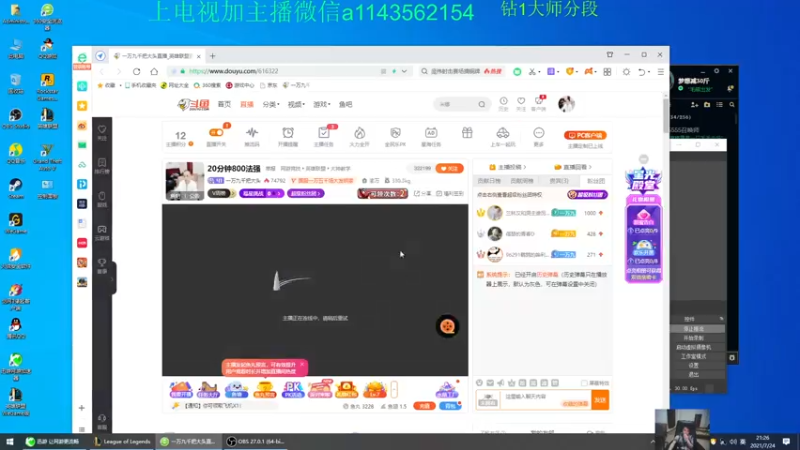Click 开始录制 in OBS controls

tap(693, 338)
